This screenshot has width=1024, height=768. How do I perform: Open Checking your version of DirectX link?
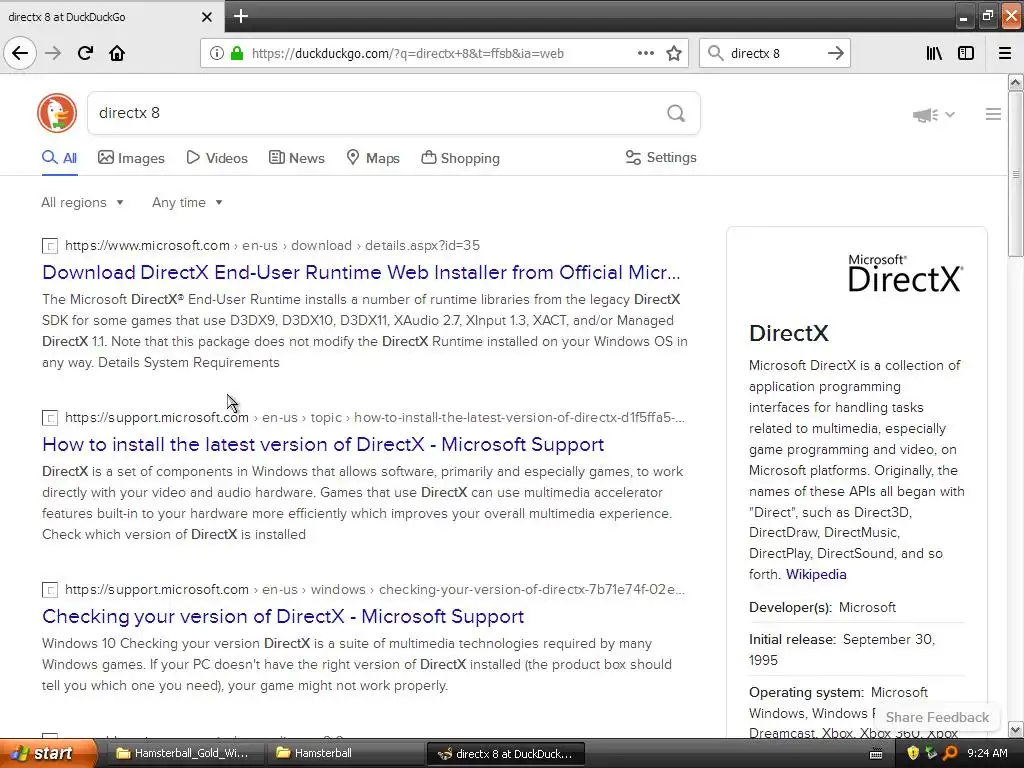click(x=283, y=616)
